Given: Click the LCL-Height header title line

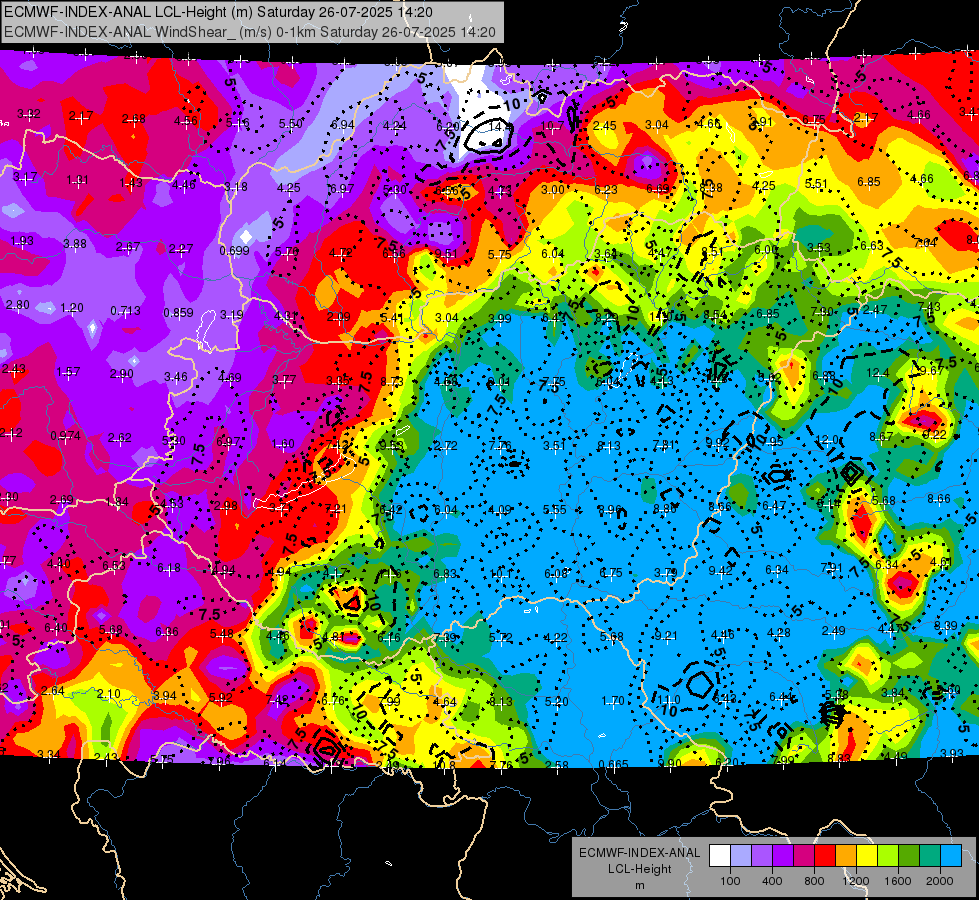Looking at the screenshot, I should 218,12.
